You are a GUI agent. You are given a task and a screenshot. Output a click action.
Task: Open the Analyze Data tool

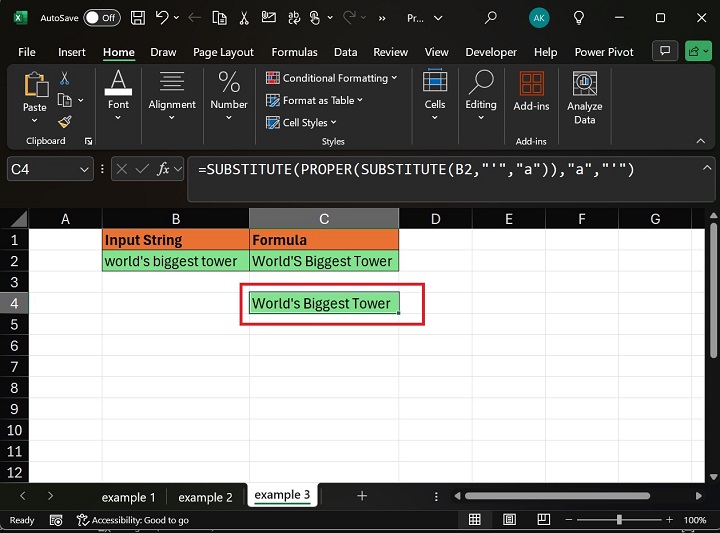pyautogui.click(x=584, y=98)
